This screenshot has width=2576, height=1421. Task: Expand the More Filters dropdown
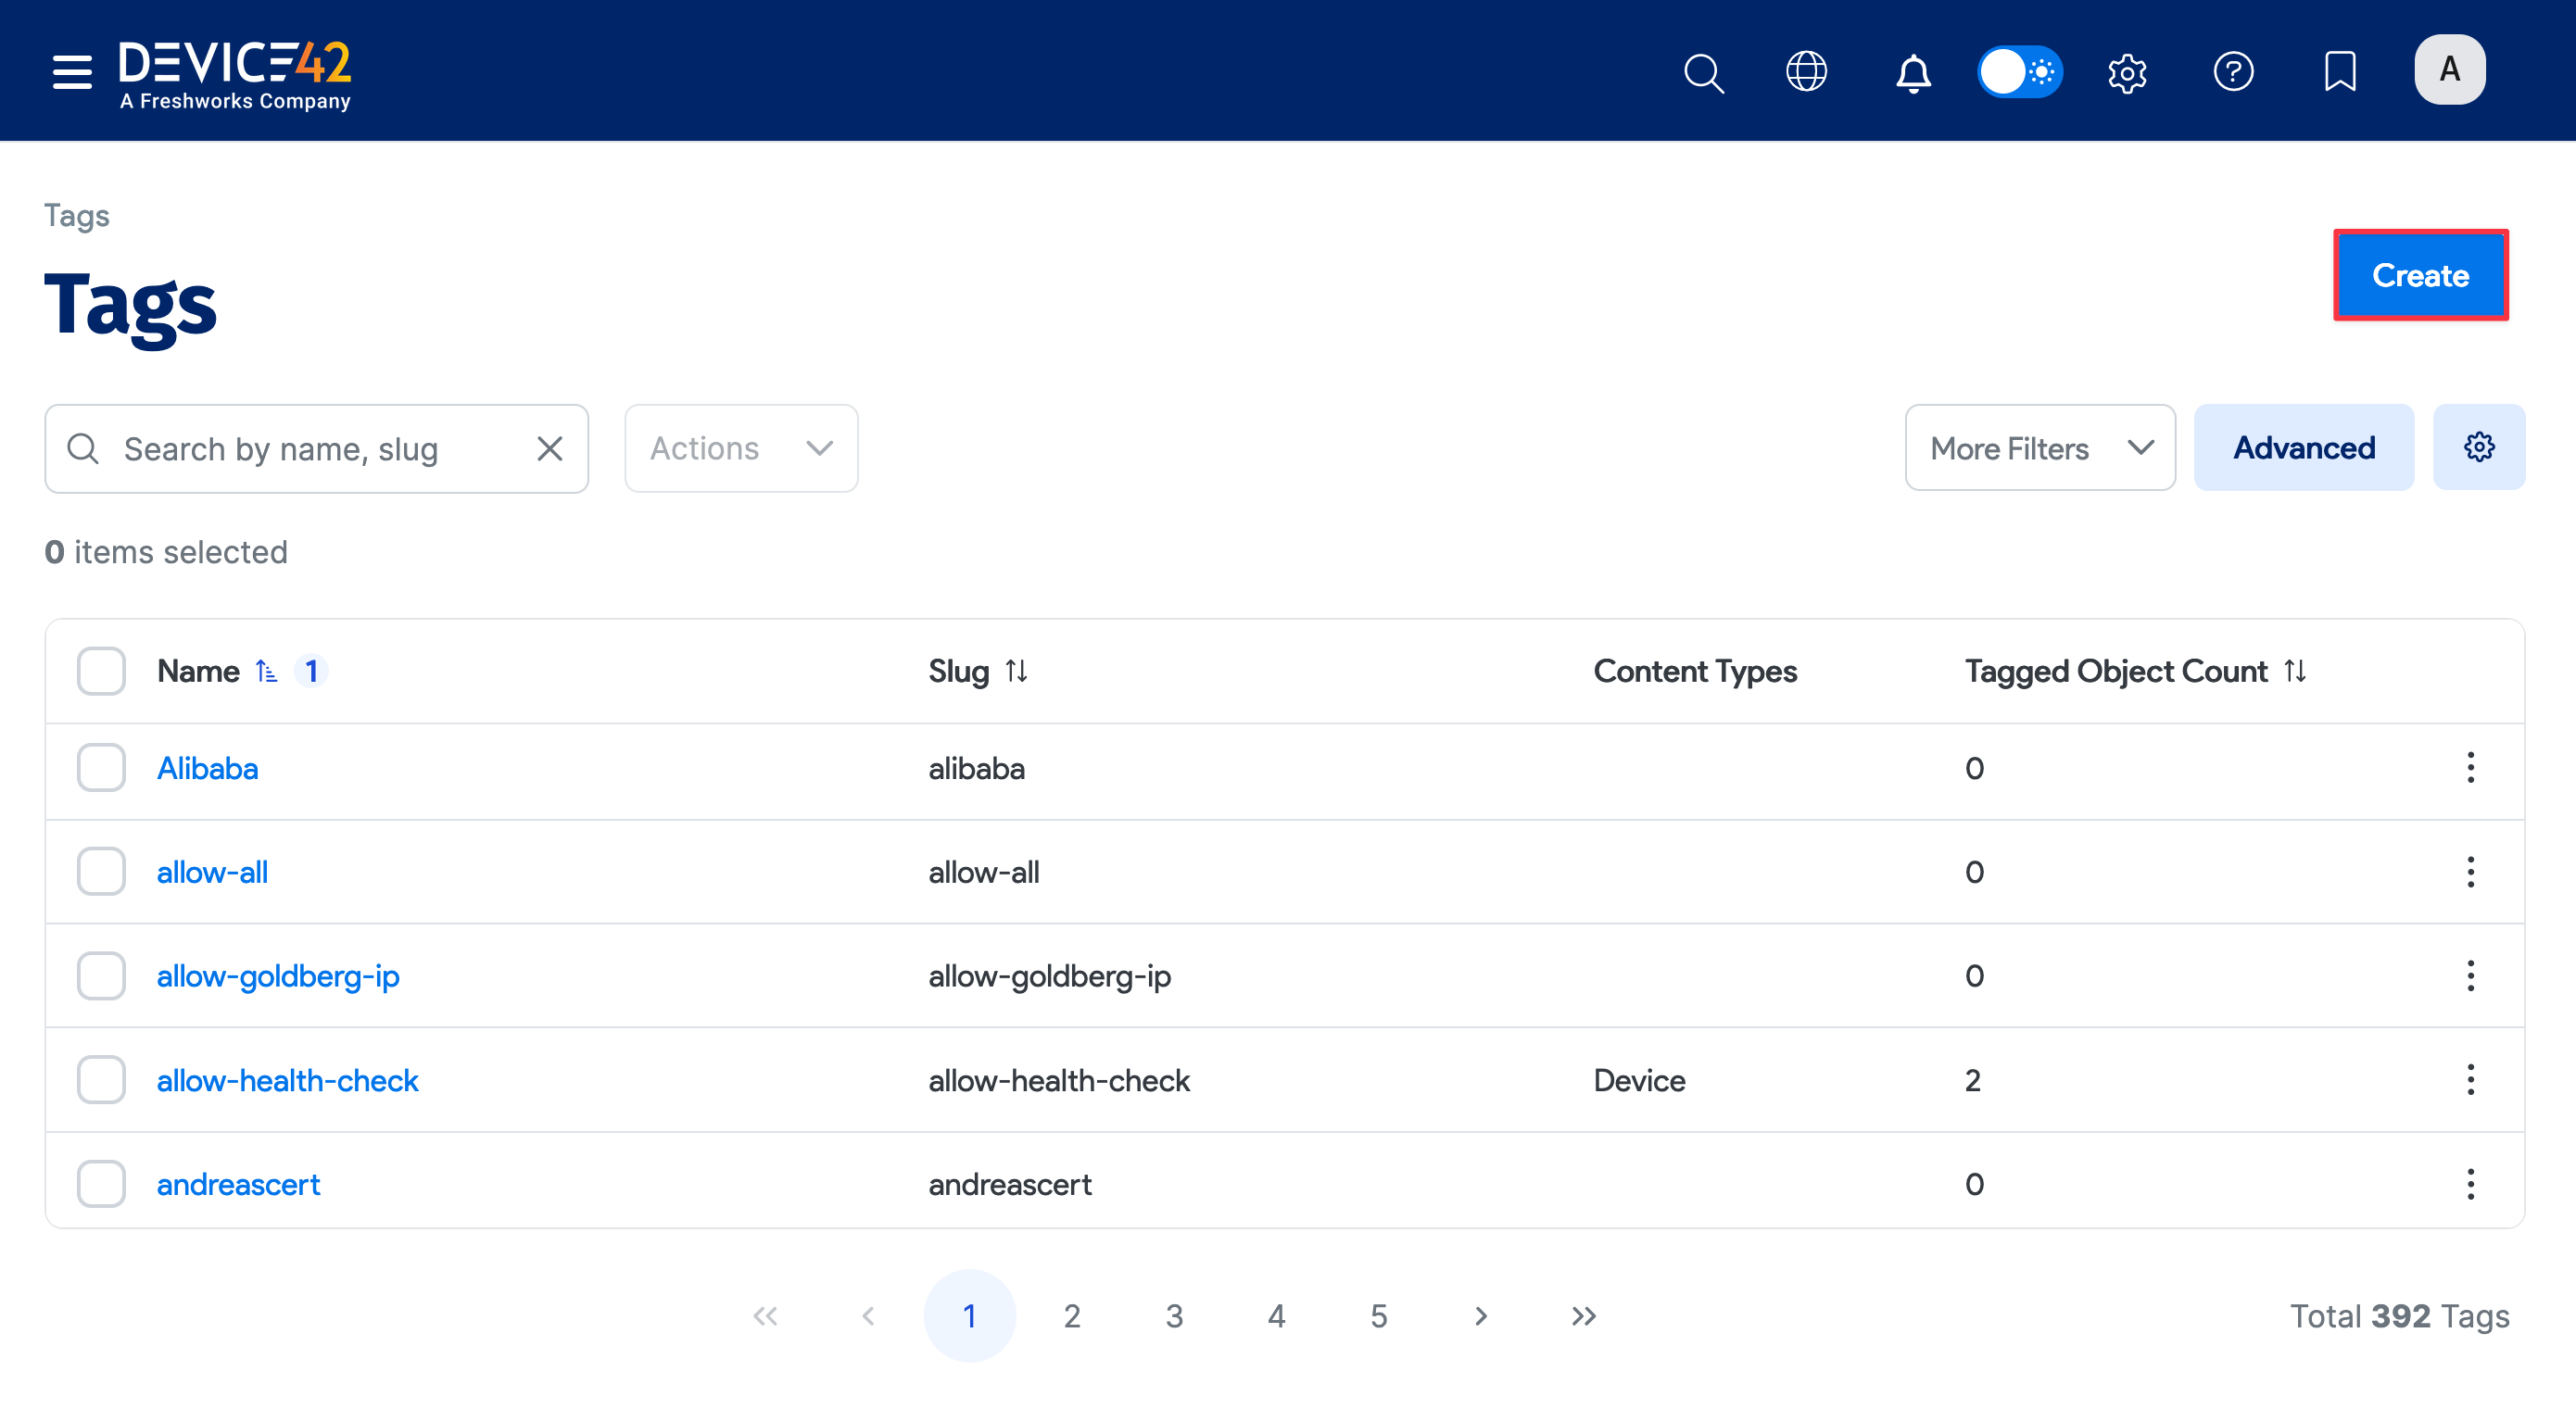coord(2039,448)
